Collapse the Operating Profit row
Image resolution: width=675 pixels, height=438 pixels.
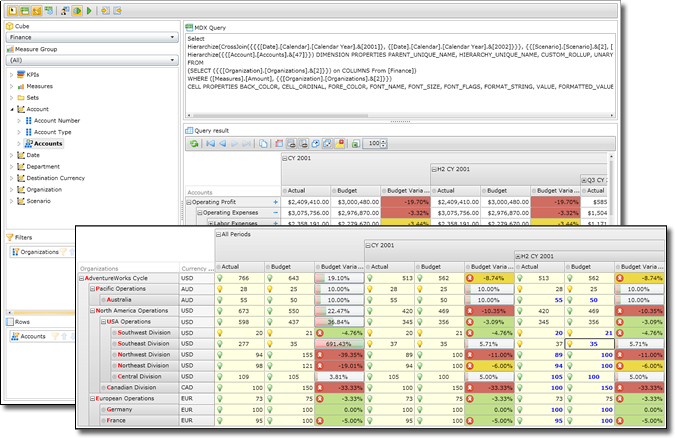click(190, 201)
